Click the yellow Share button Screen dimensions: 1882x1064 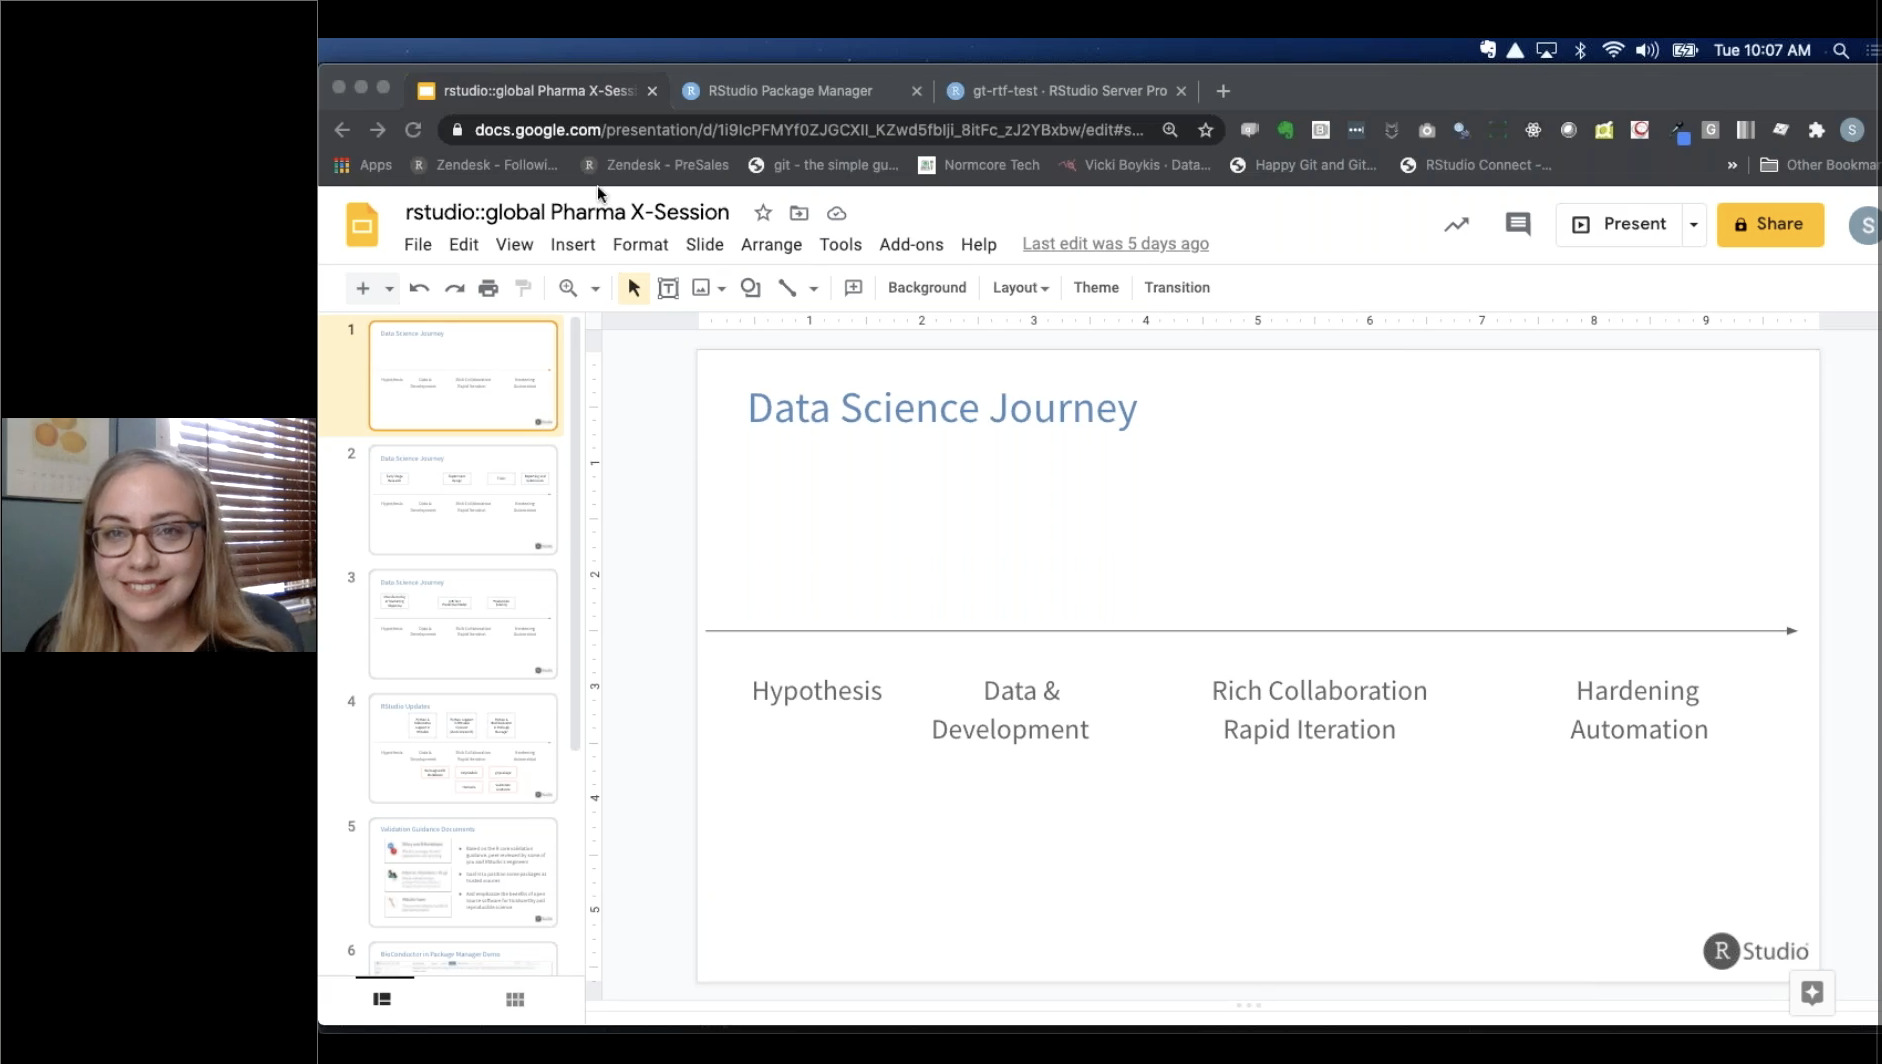point(1769,224)
